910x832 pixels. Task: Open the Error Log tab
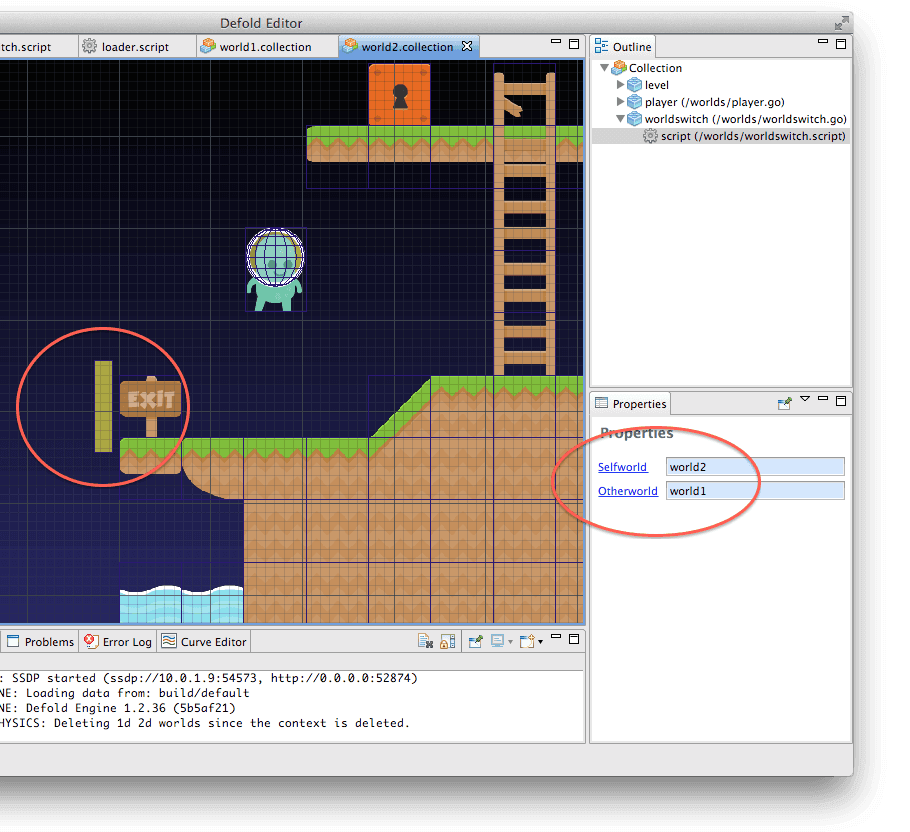pyautogui.click(x=127, y=641)
